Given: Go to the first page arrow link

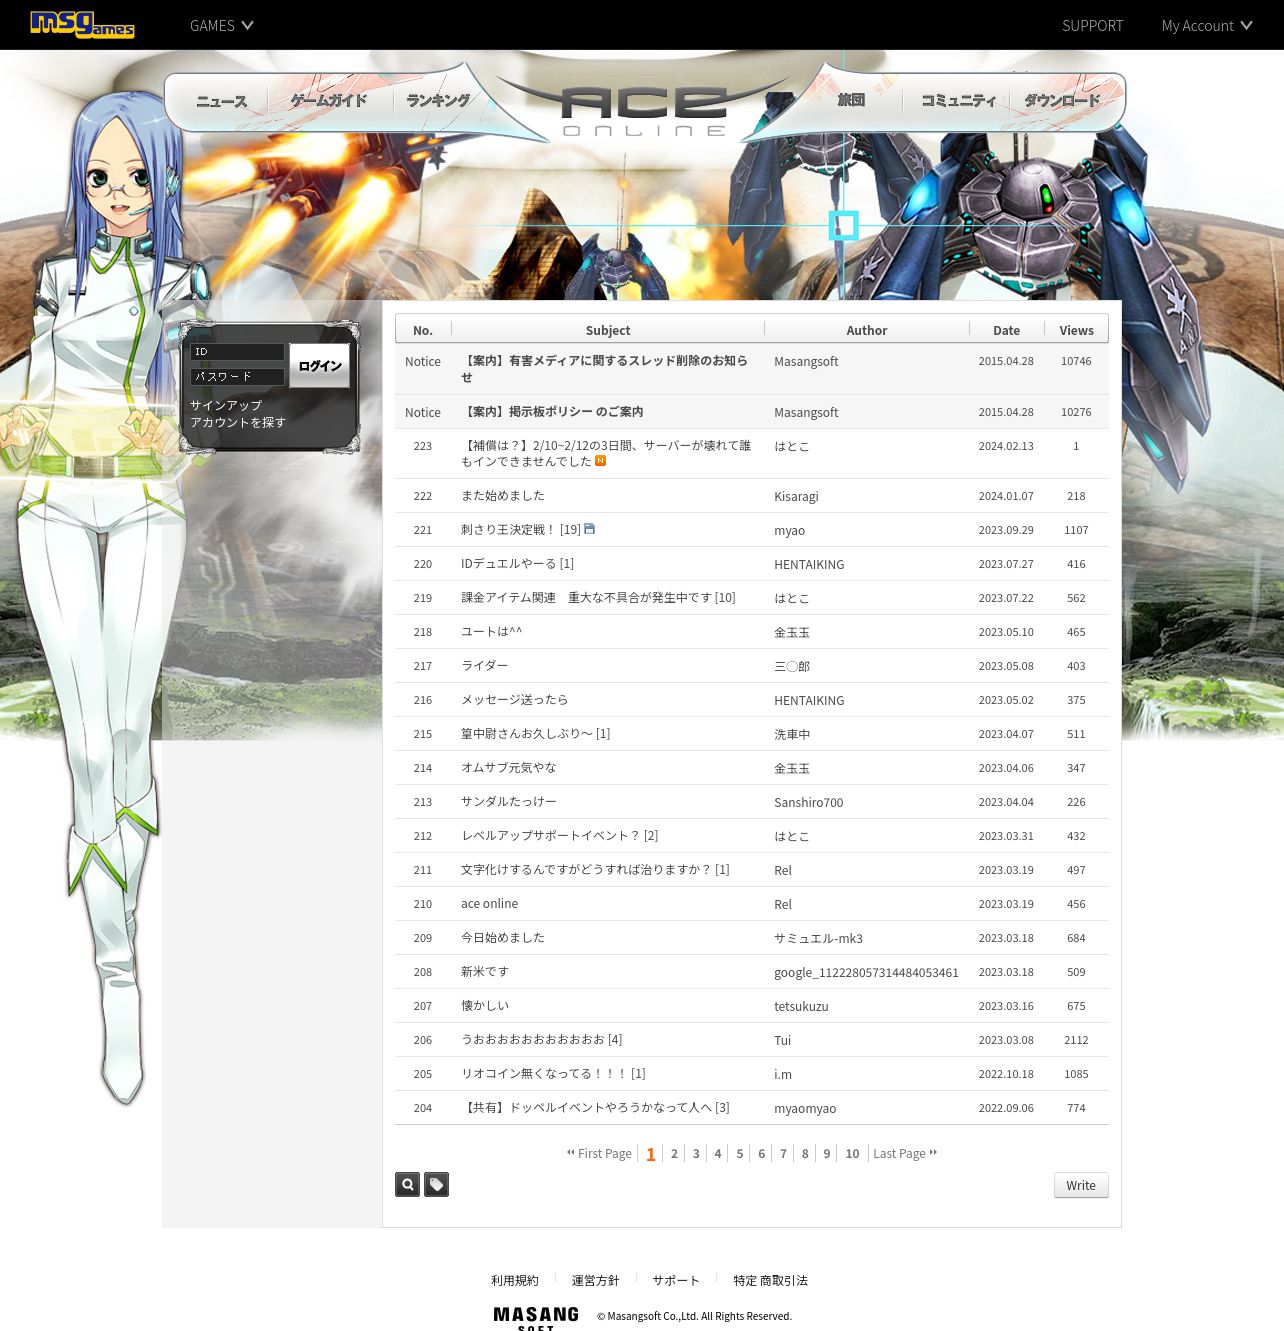Looking at the screenshot, I should [x=599, y=1154].
